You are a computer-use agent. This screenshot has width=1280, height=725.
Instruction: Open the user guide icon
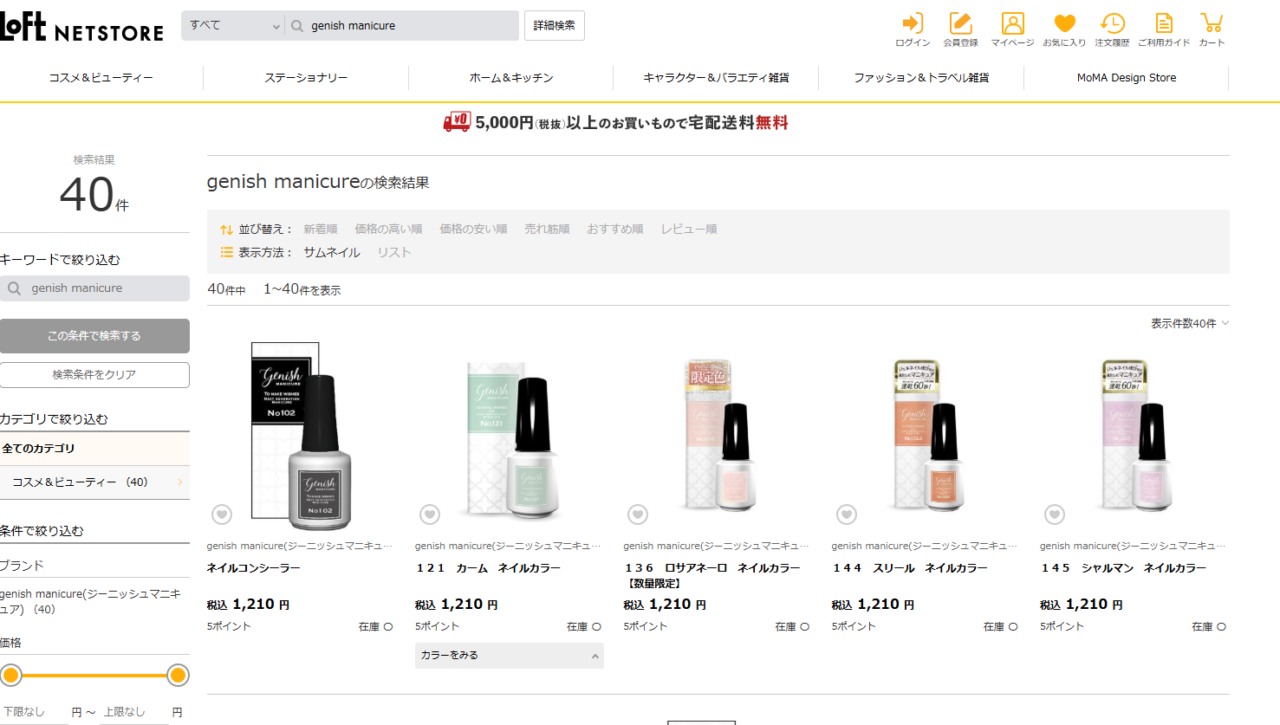coord(1163,29)
